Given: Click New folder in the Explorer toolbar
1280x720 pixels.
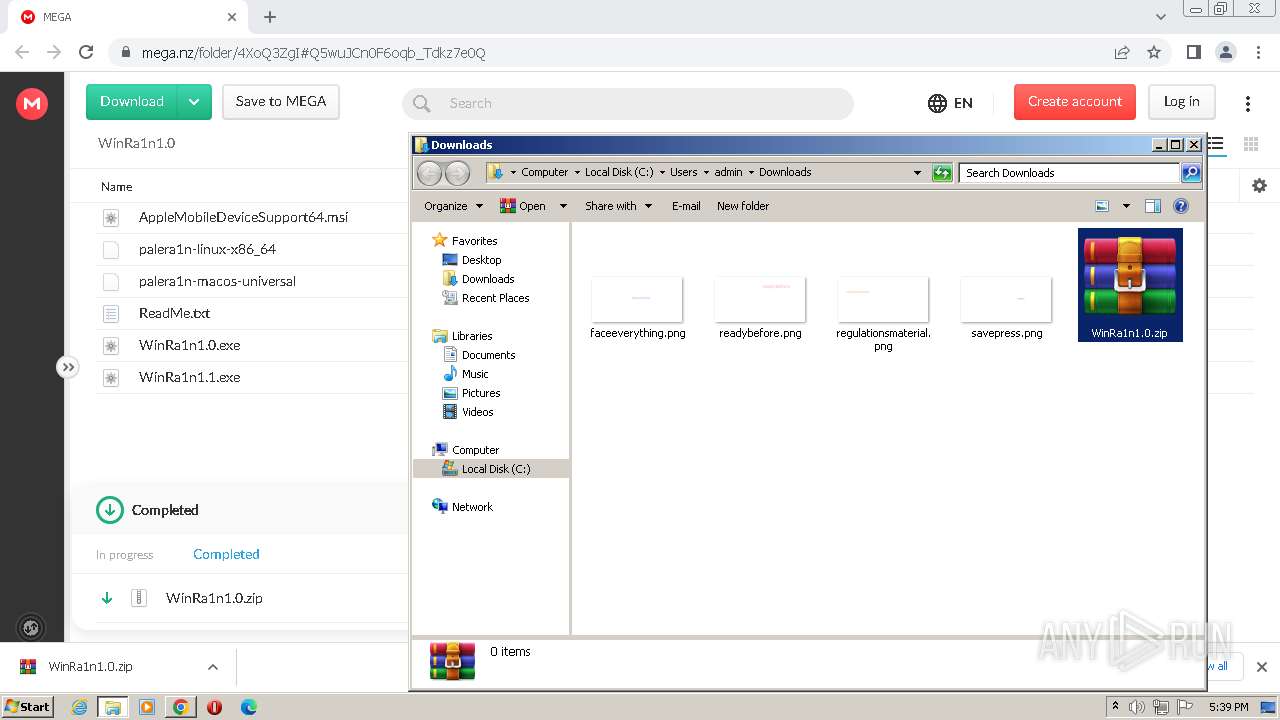Looking at the screenshot, I should click(743, 206).
